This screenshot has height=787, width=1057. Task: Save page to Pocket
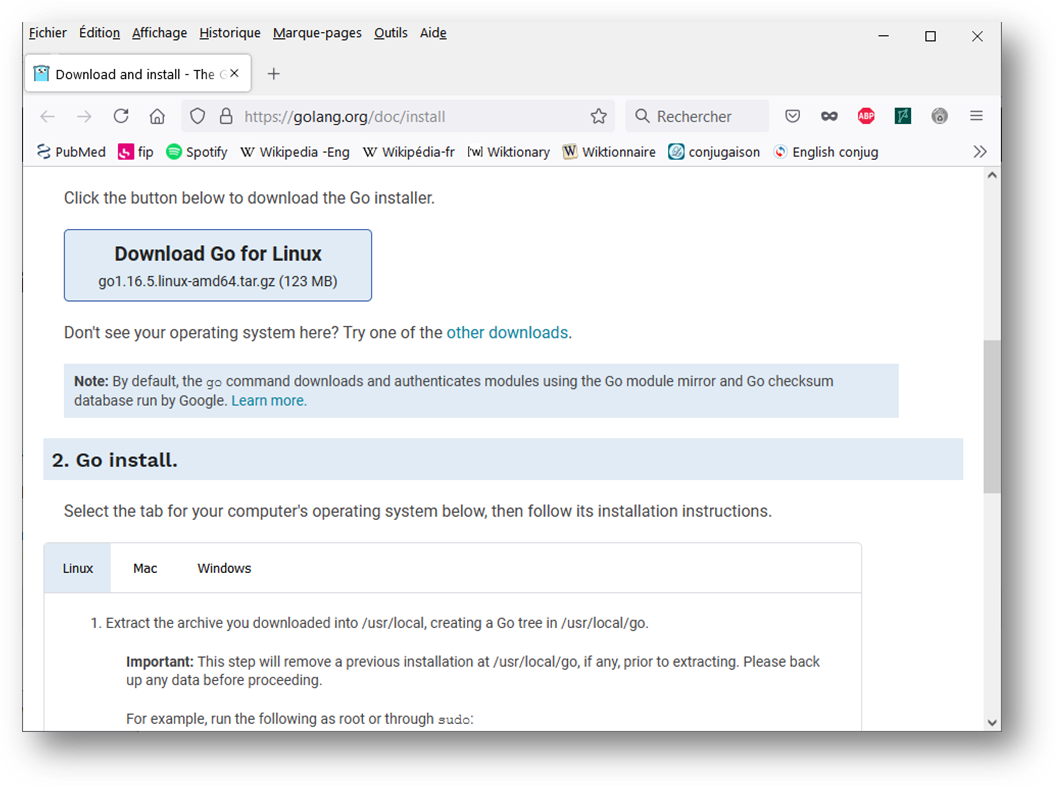coord(793,116)
